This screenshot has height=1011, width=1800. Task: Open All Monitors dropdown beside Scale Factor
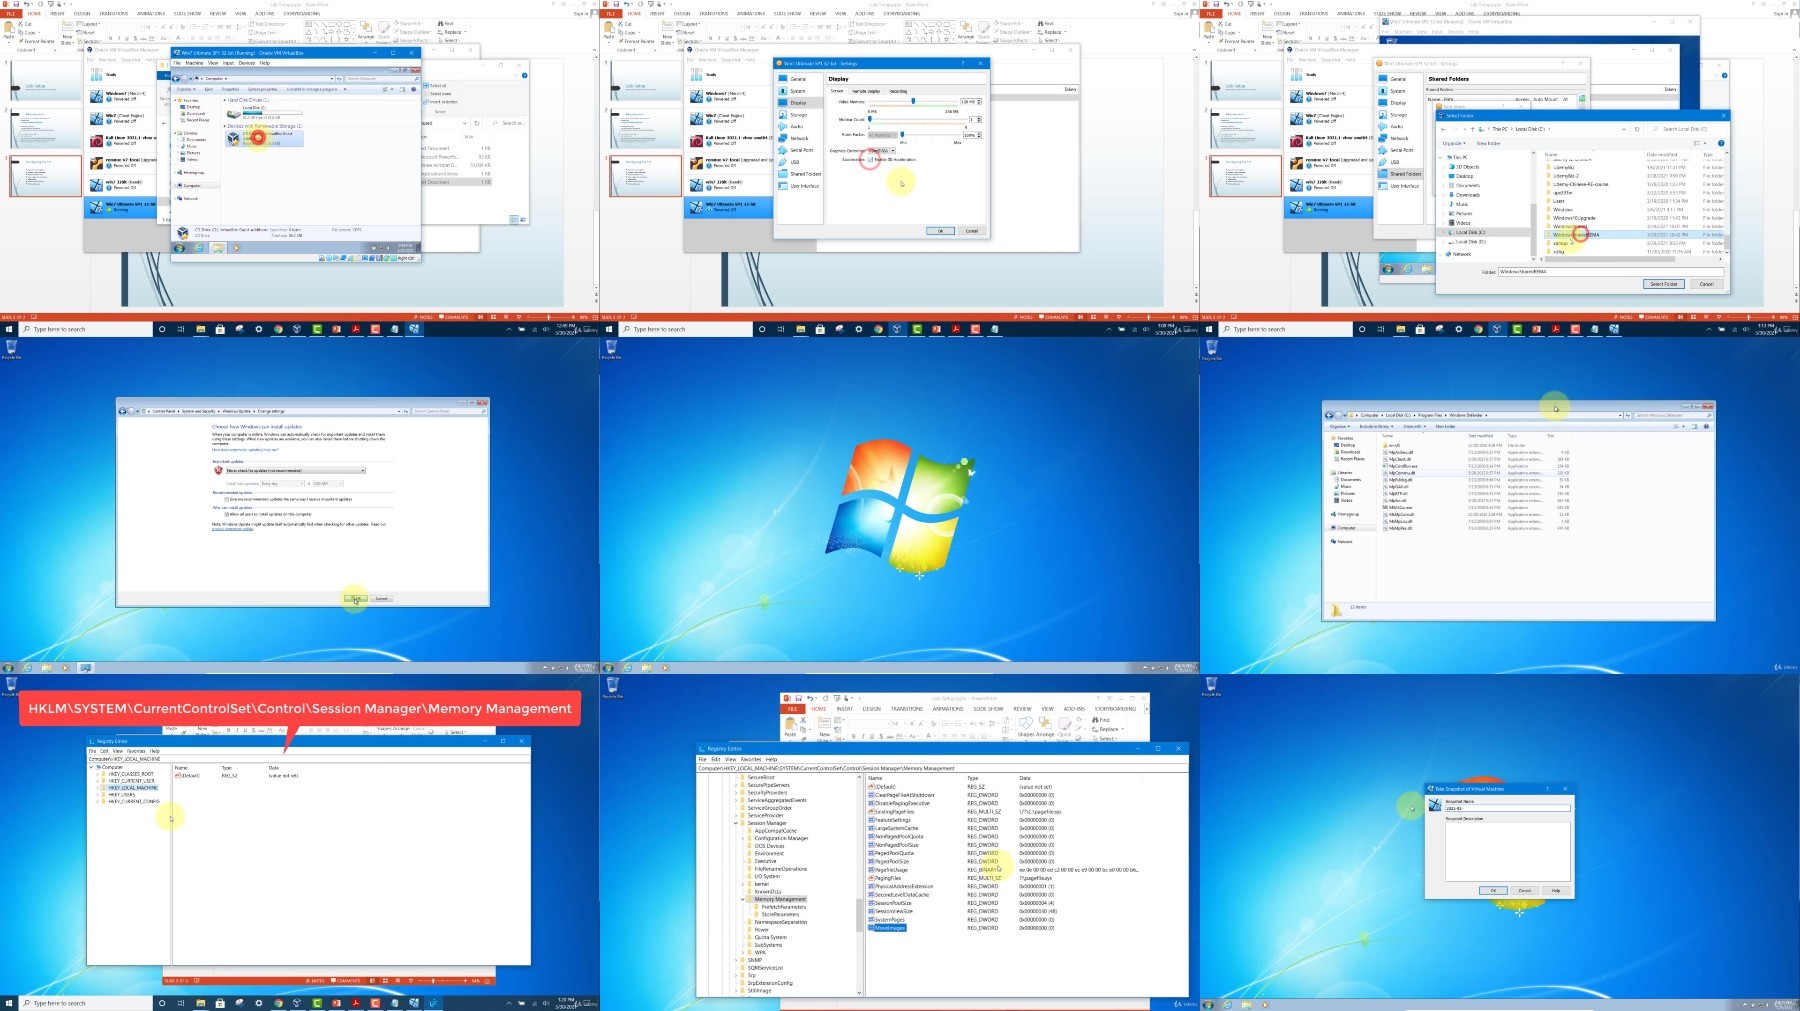coord(883,135)
